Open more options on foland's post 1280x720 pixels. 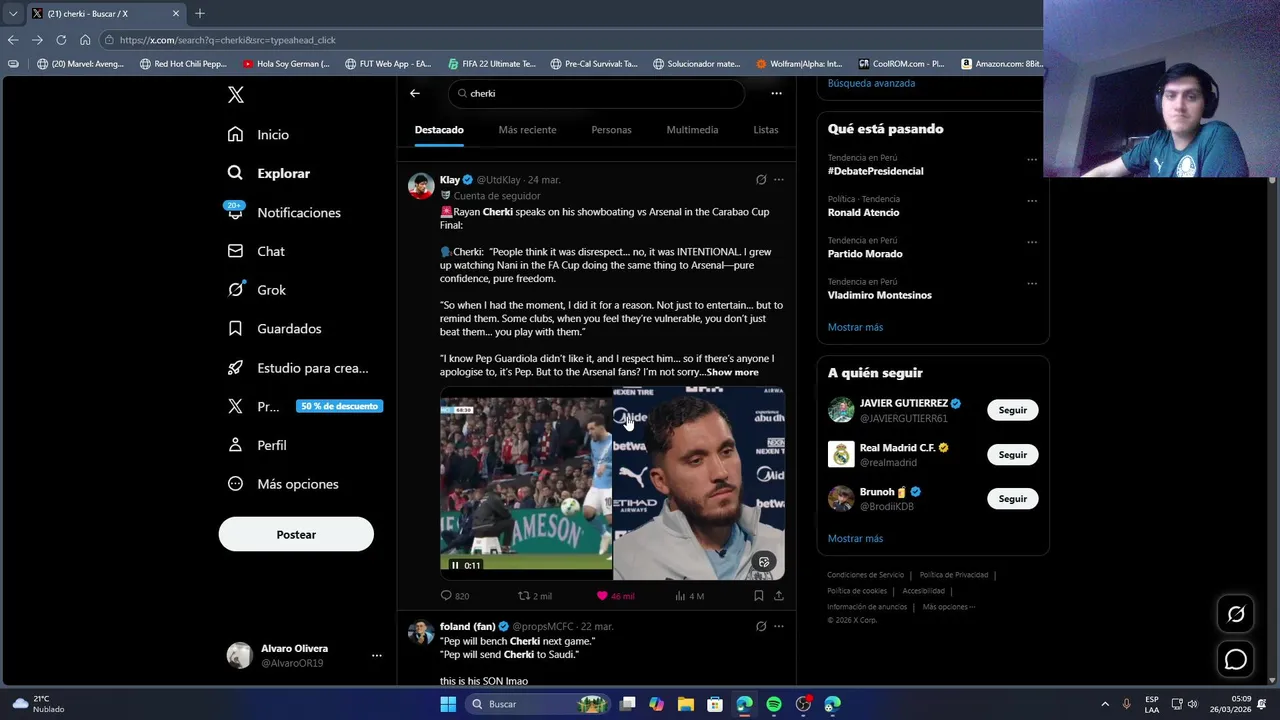[779, 627]
